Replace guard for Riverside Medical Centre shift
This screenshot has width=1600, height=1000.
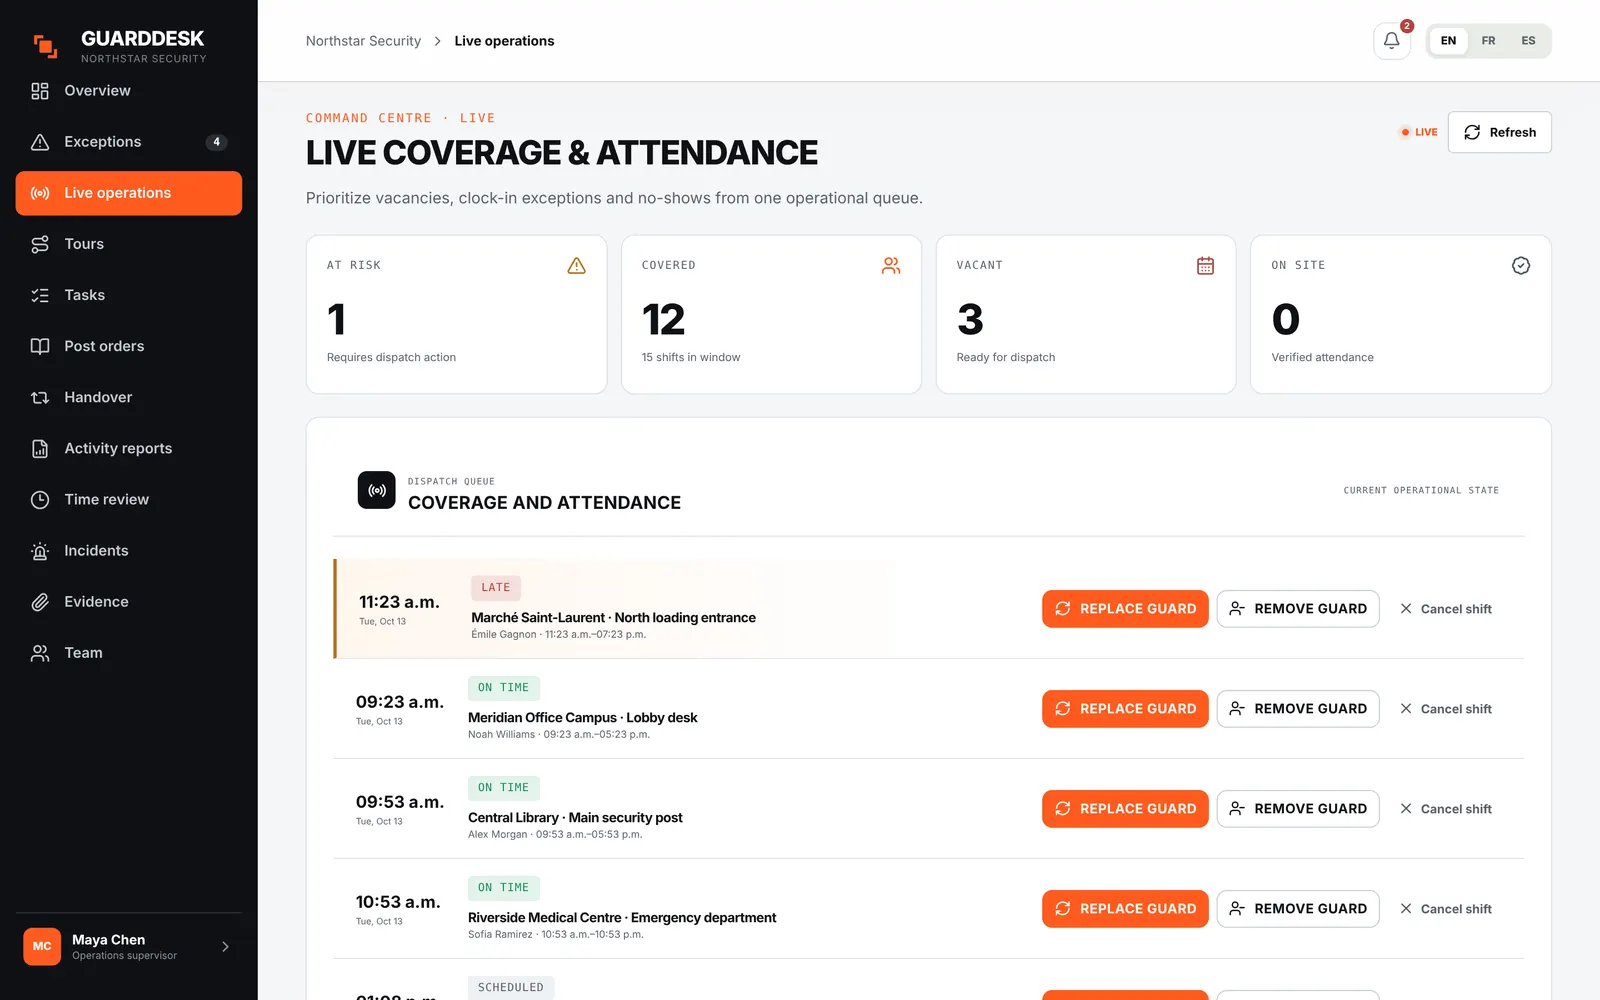click(x=1125, y=909)
